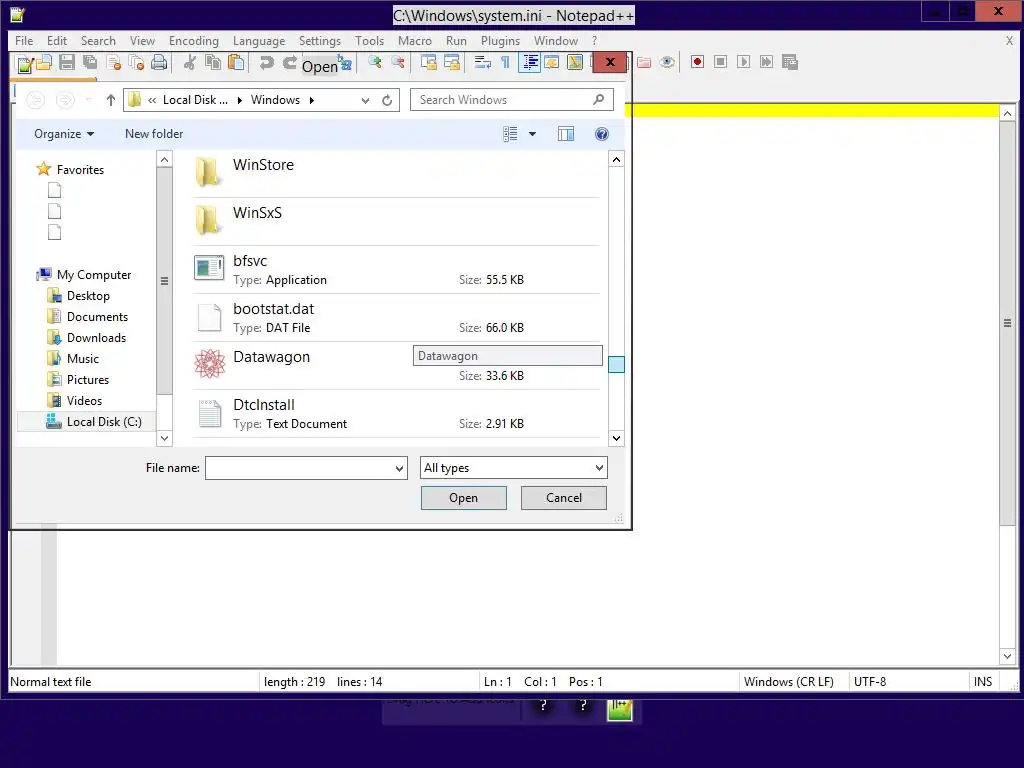The width and height of the screenshot is (1024, 768).
Task: Start macro recording with red dot icon
Action: [697, 62]
